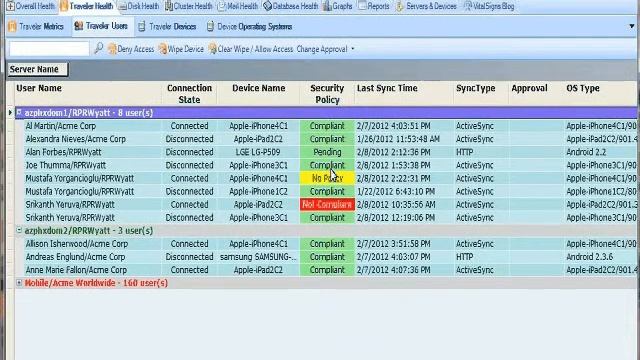Screen dimensions: 640x360
Task: Sort by Device Name column
Action: tap(258, 94)
